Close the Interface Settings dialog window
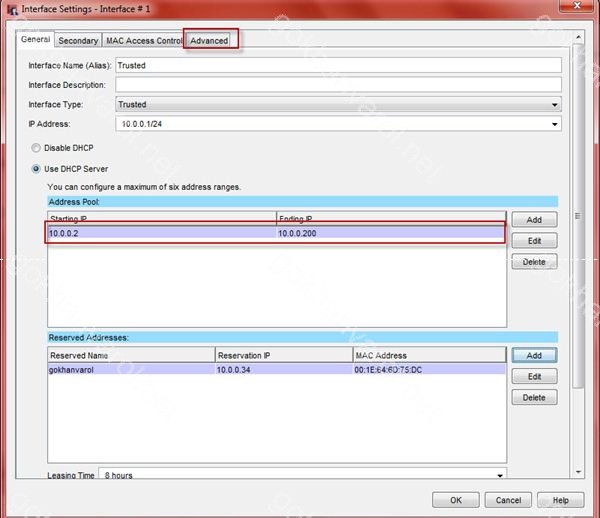 578,10
